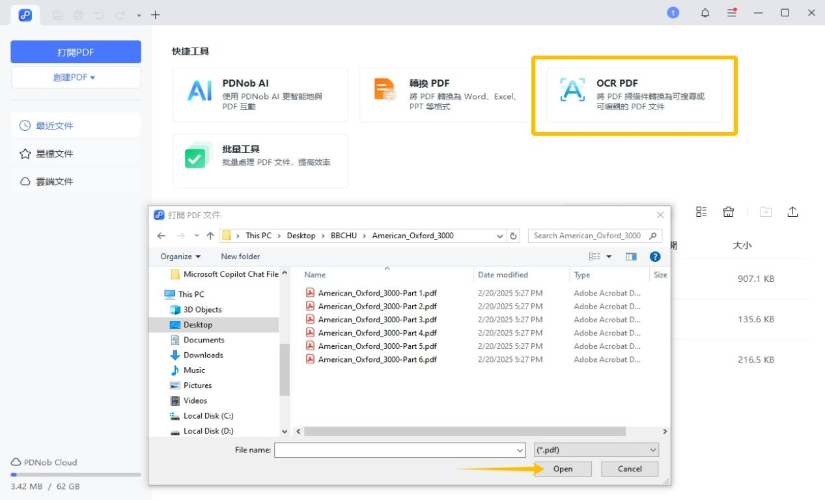Click the File name input field
The height and width of the screenshot is (500, 825).
pos(399,450)
